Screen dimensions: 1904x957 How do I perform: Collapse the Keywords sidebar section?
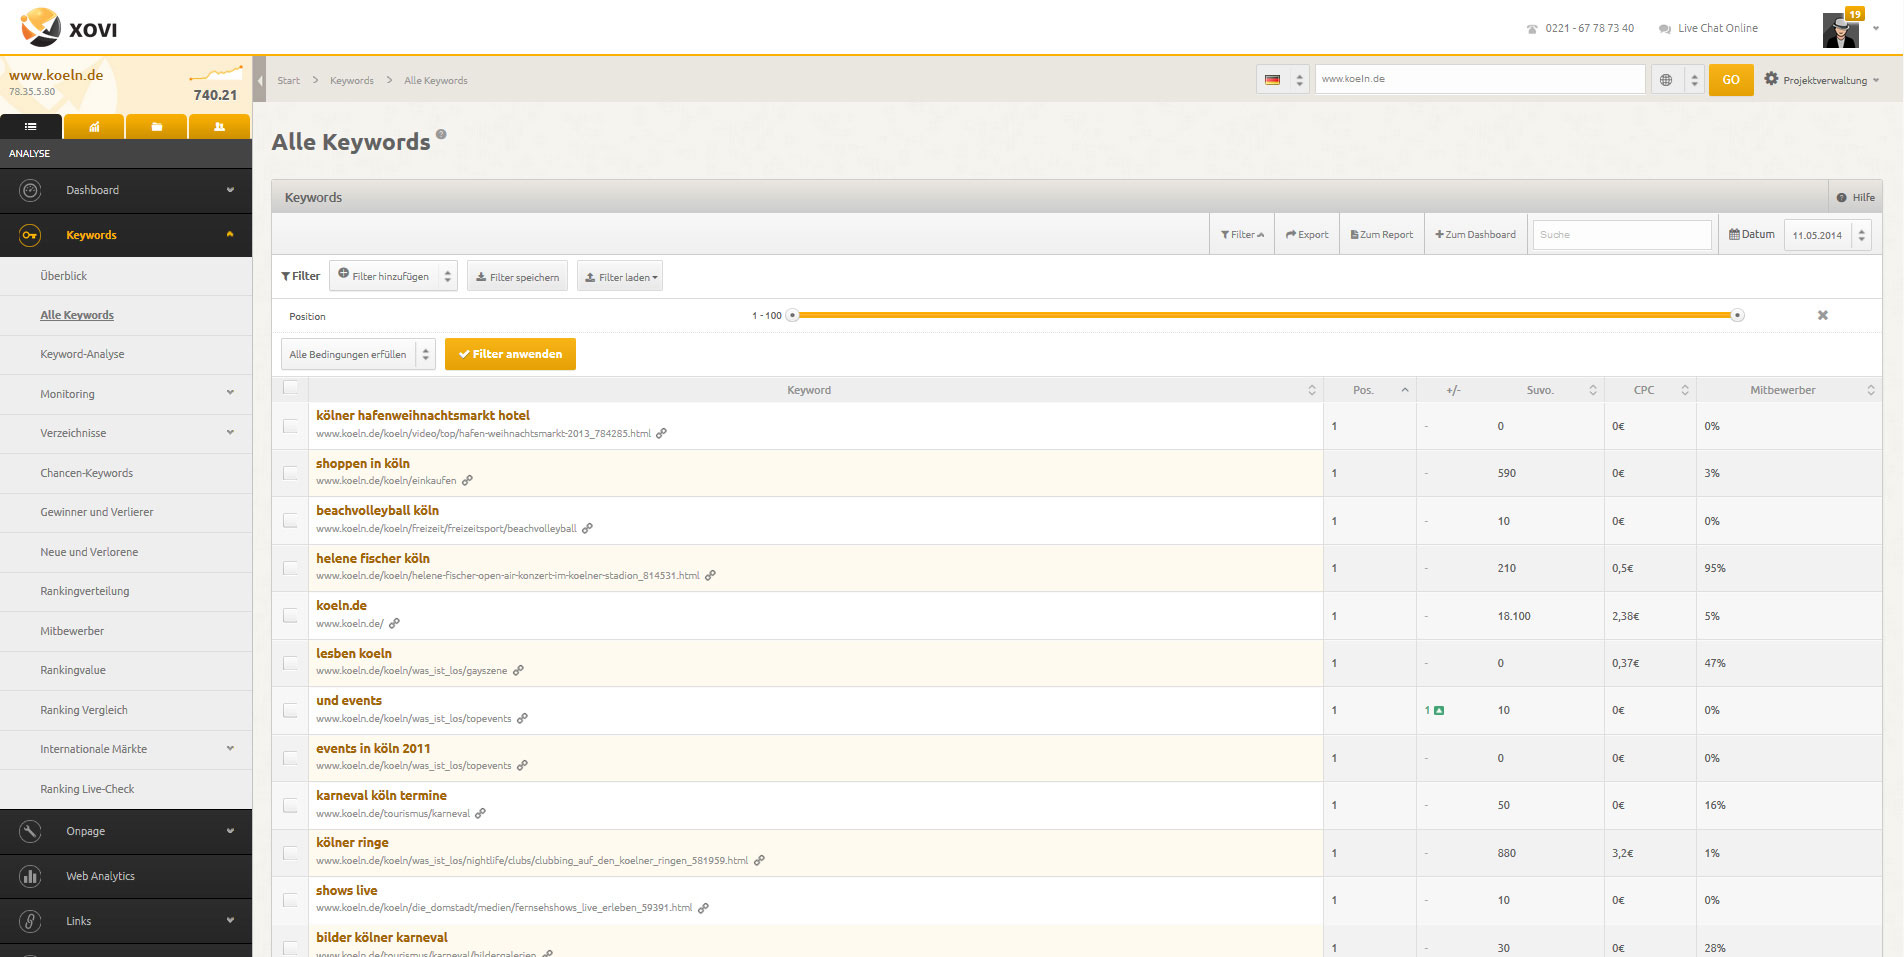pyautogui.click(x=230, y=234)
